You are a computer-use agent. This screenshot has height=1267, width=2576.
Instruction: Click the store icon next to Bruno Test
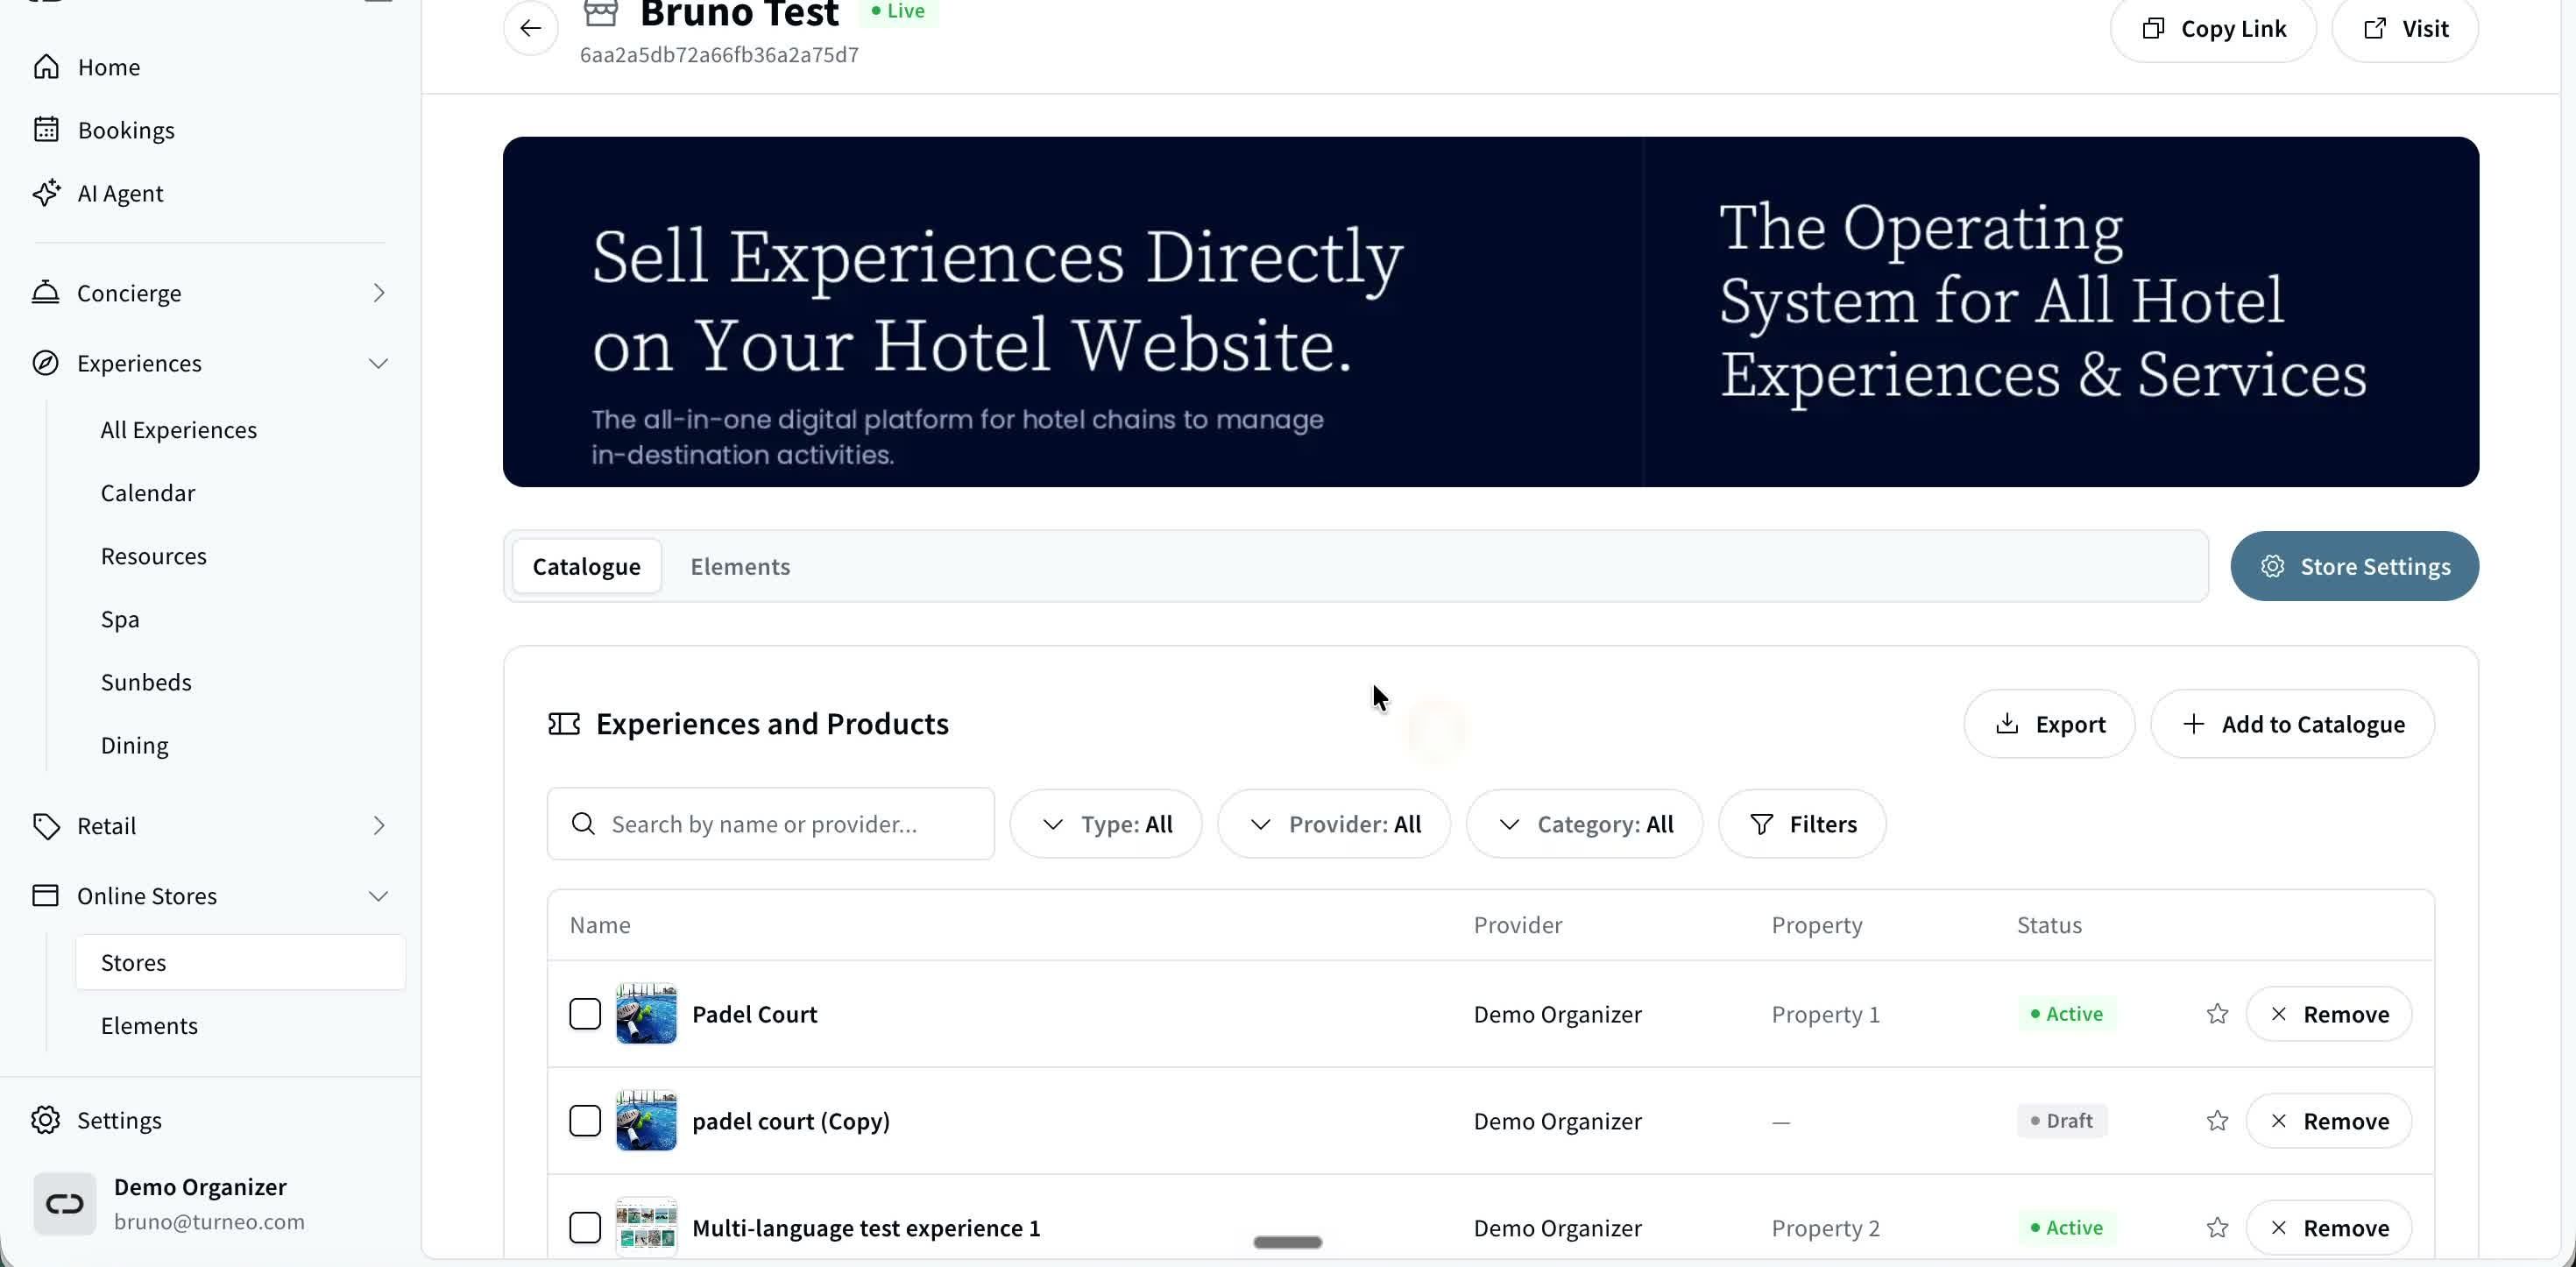(600, 13)
